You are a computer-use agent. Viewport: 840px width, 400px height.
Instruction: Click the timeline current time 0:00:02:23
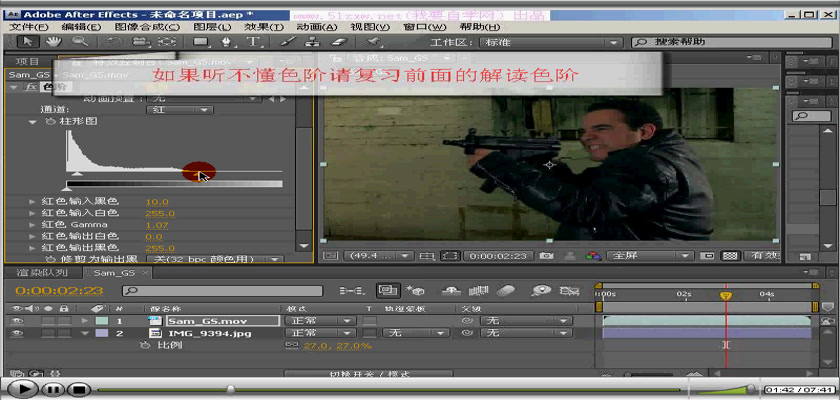click(x=59, y=291)
